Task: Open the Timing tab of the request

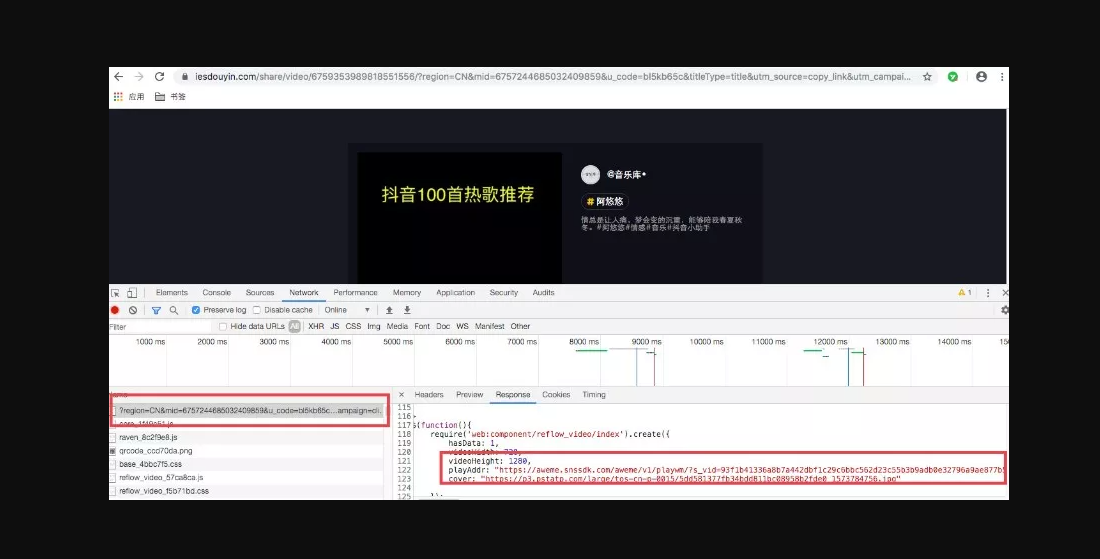Action: click(594, 395)
